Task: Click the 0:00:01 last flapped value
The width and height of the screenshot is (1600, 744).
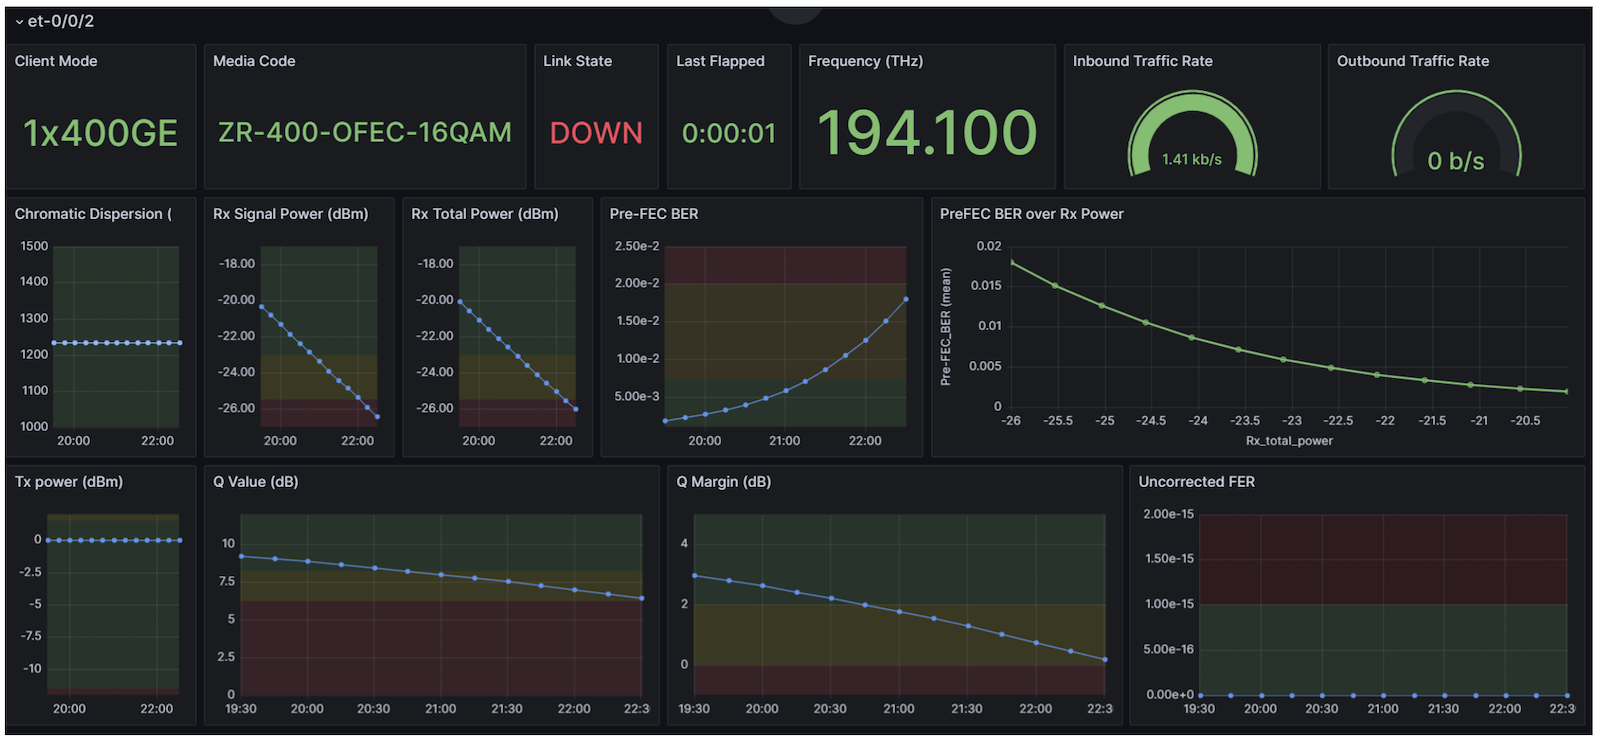Action: 729,133
